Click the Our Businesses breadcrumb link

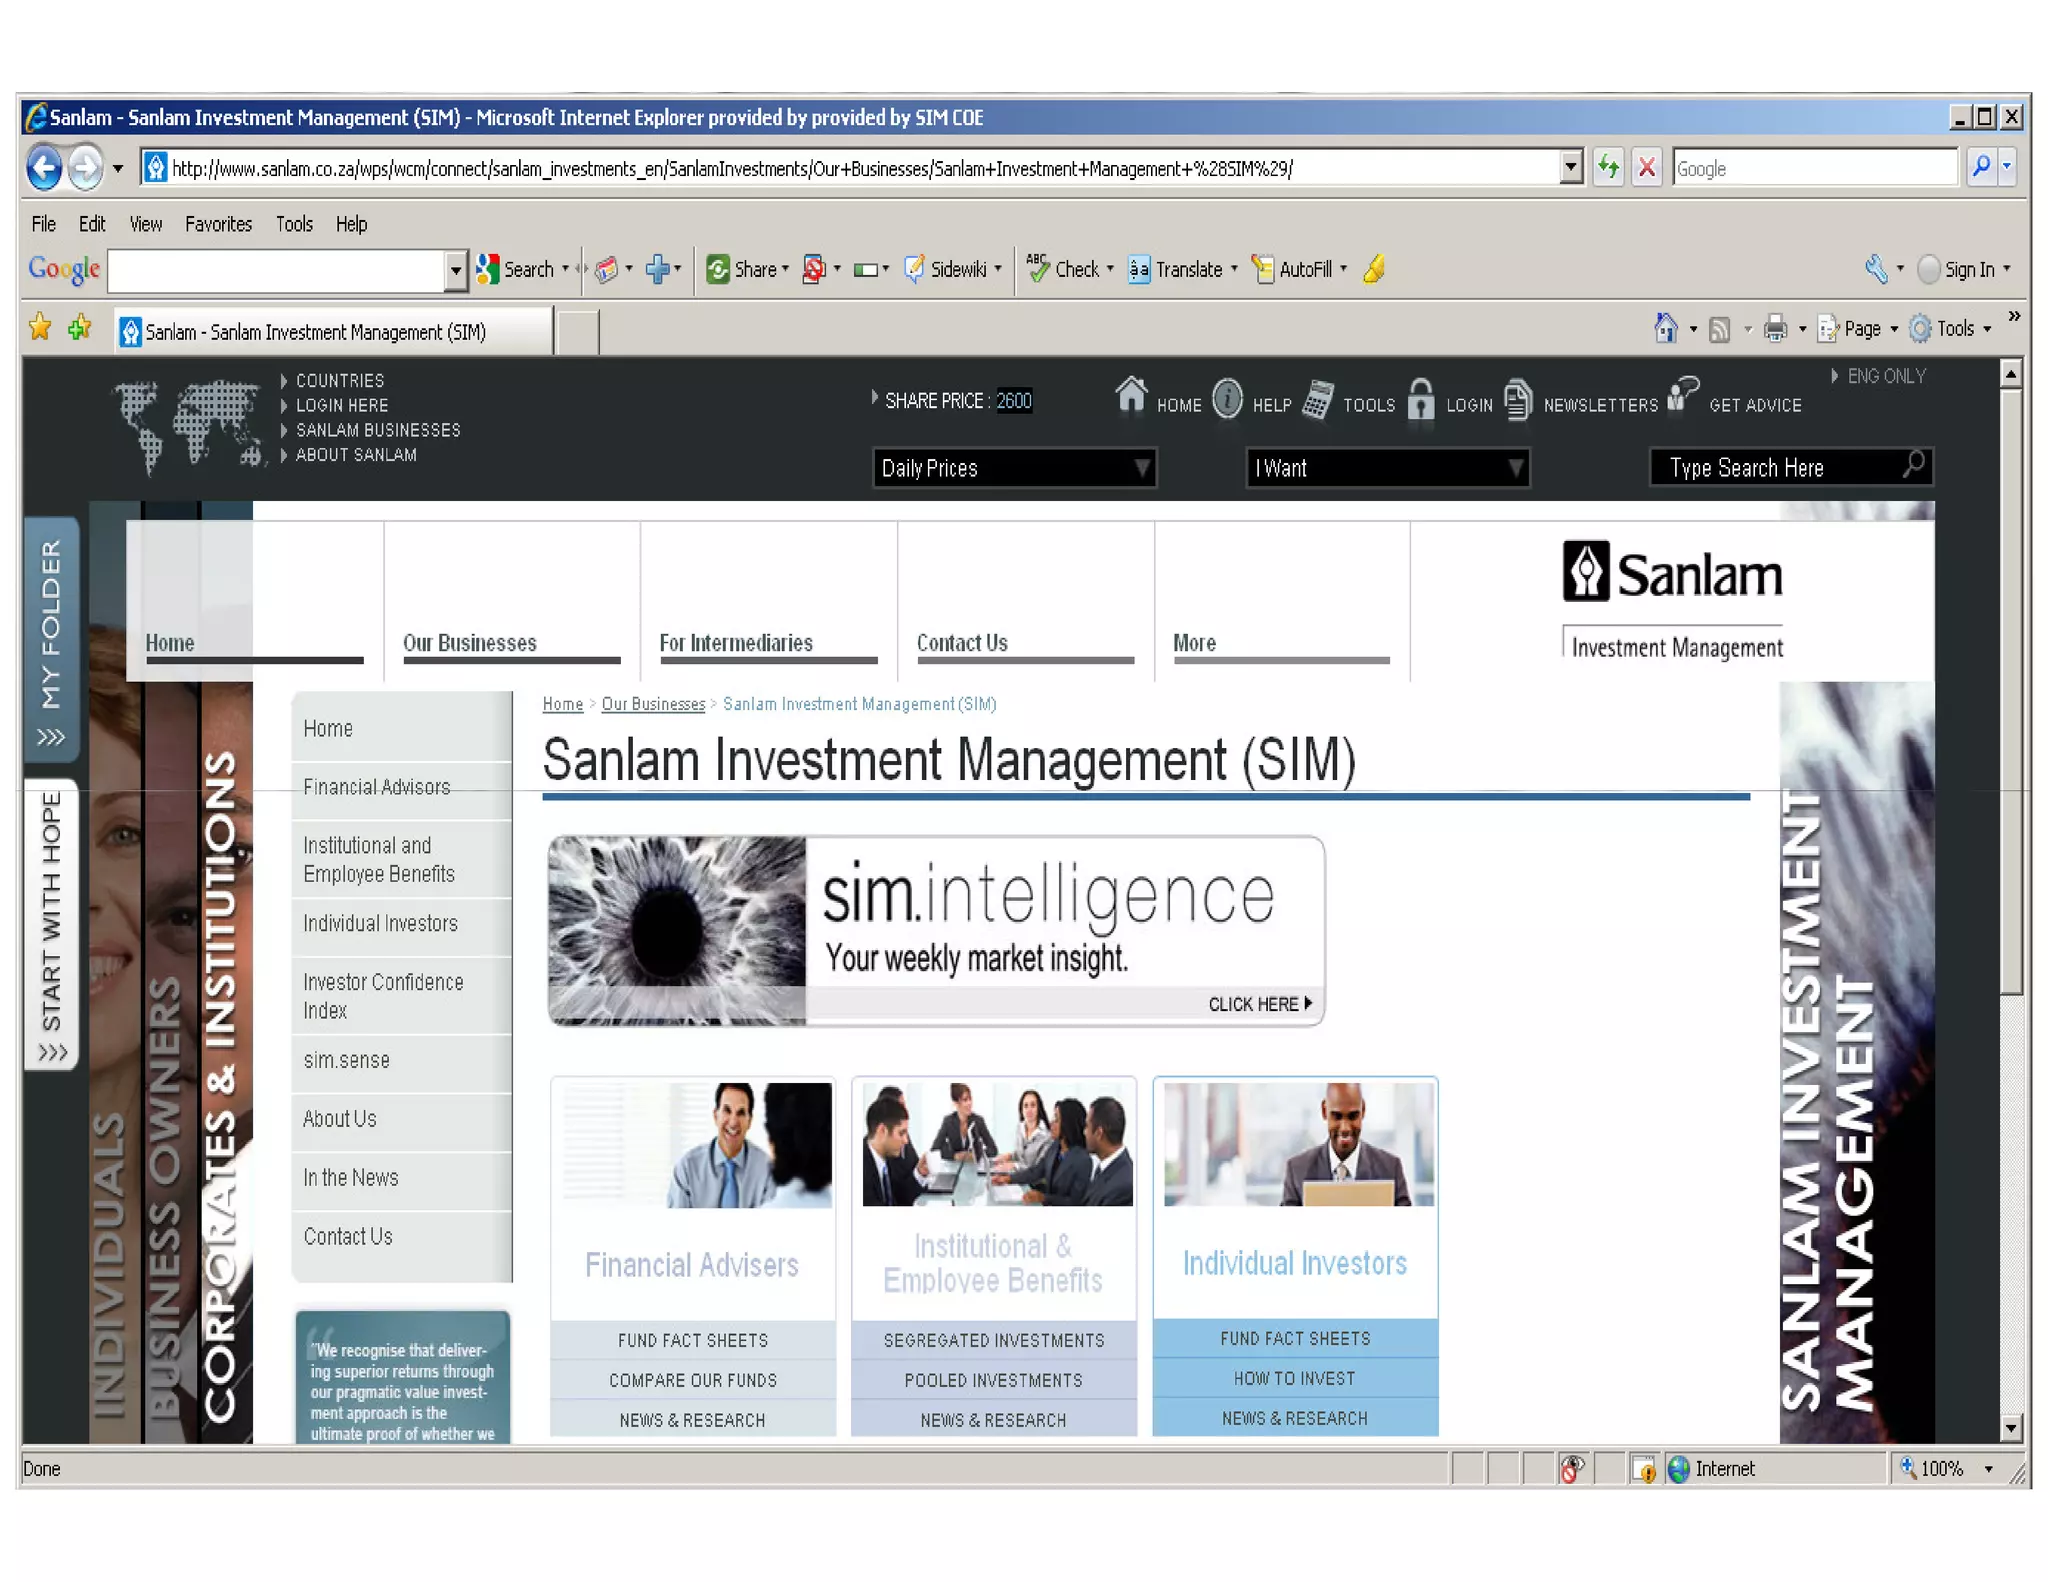point(652,704)
